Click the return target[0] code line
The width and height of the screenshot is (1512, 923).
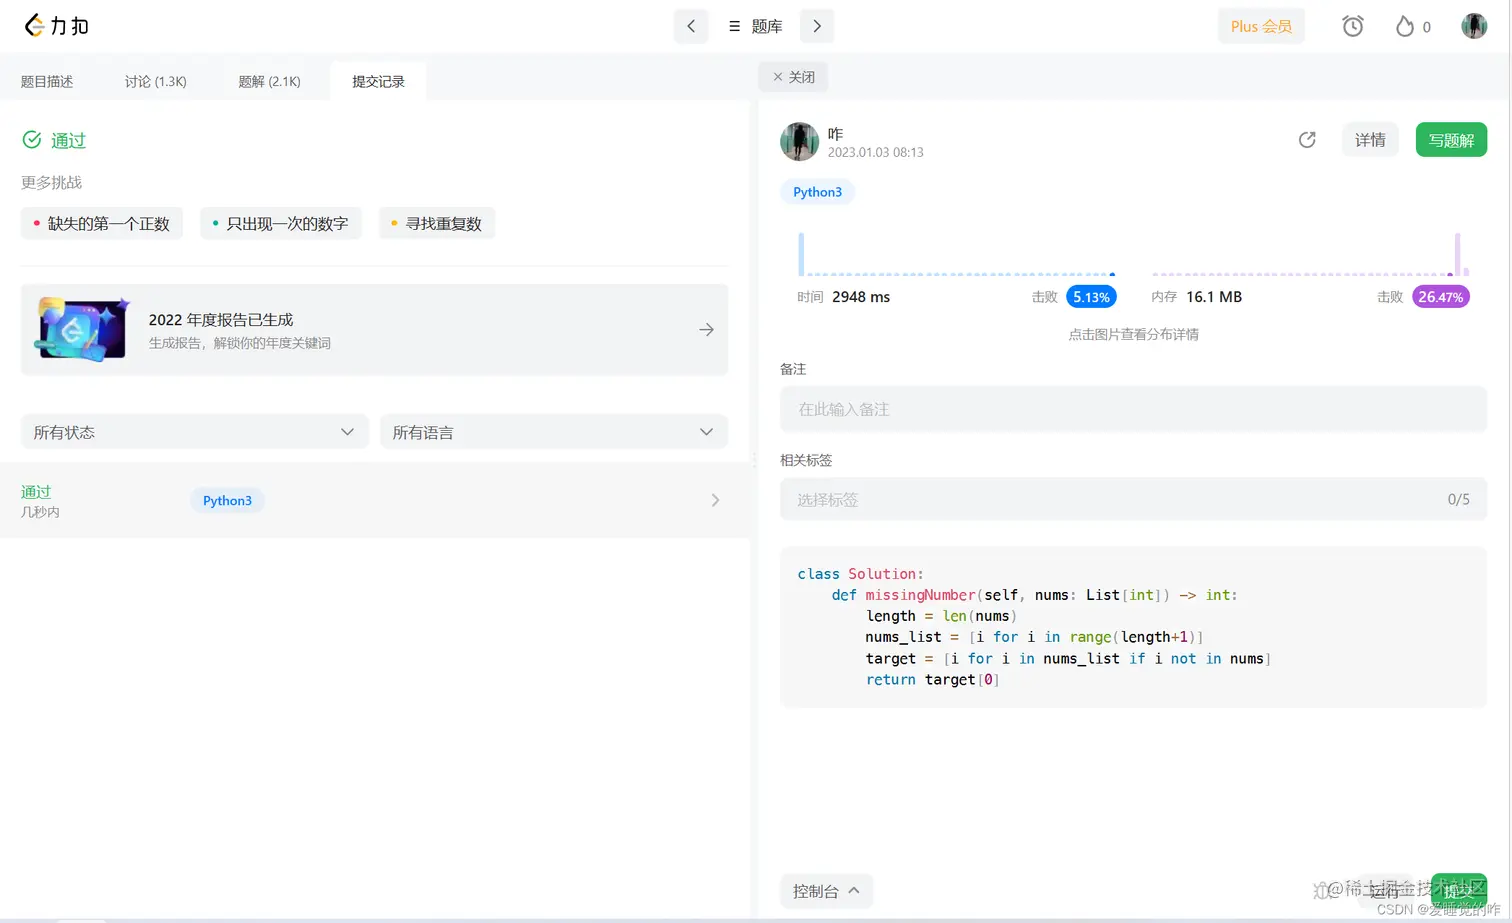click(x=932, y=680)
